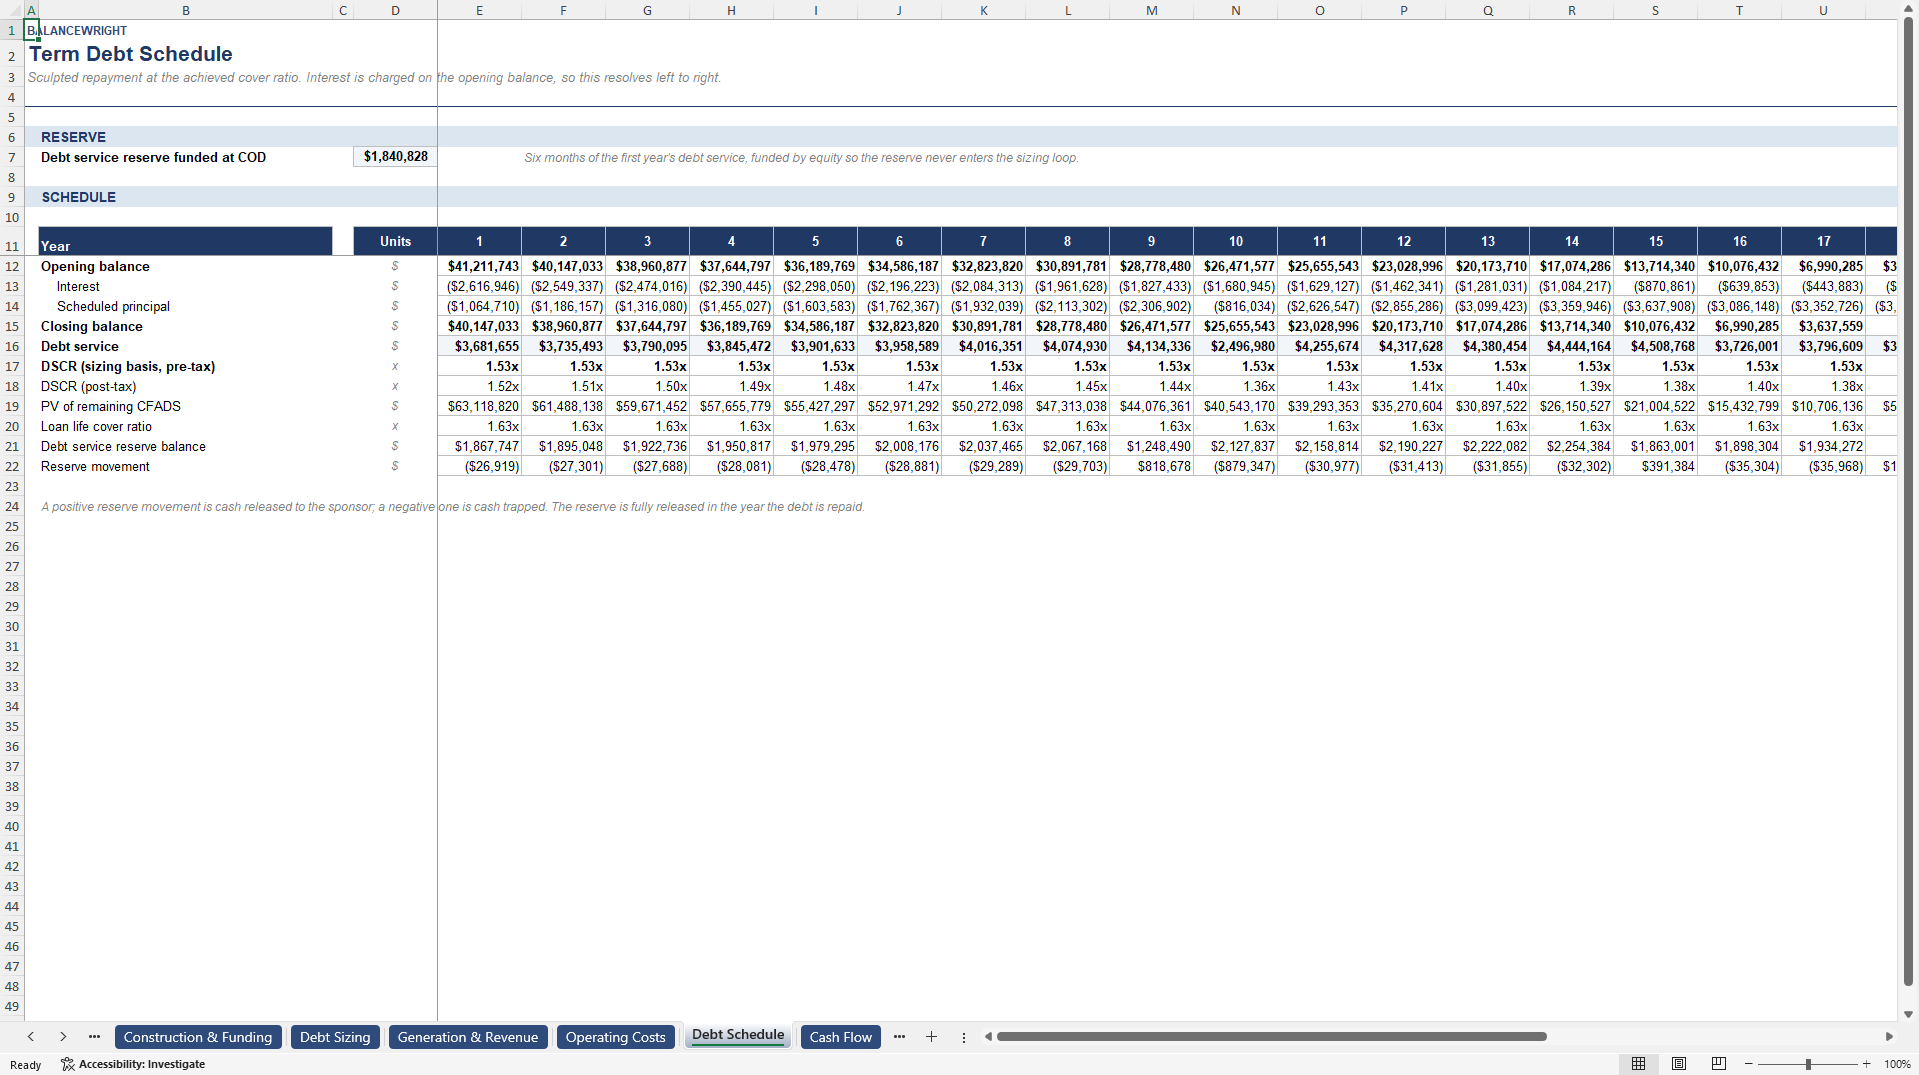Select year 17 closing balance $3,637,559
Screen dimensions: 1919x1075
[x=1823, y=326]
